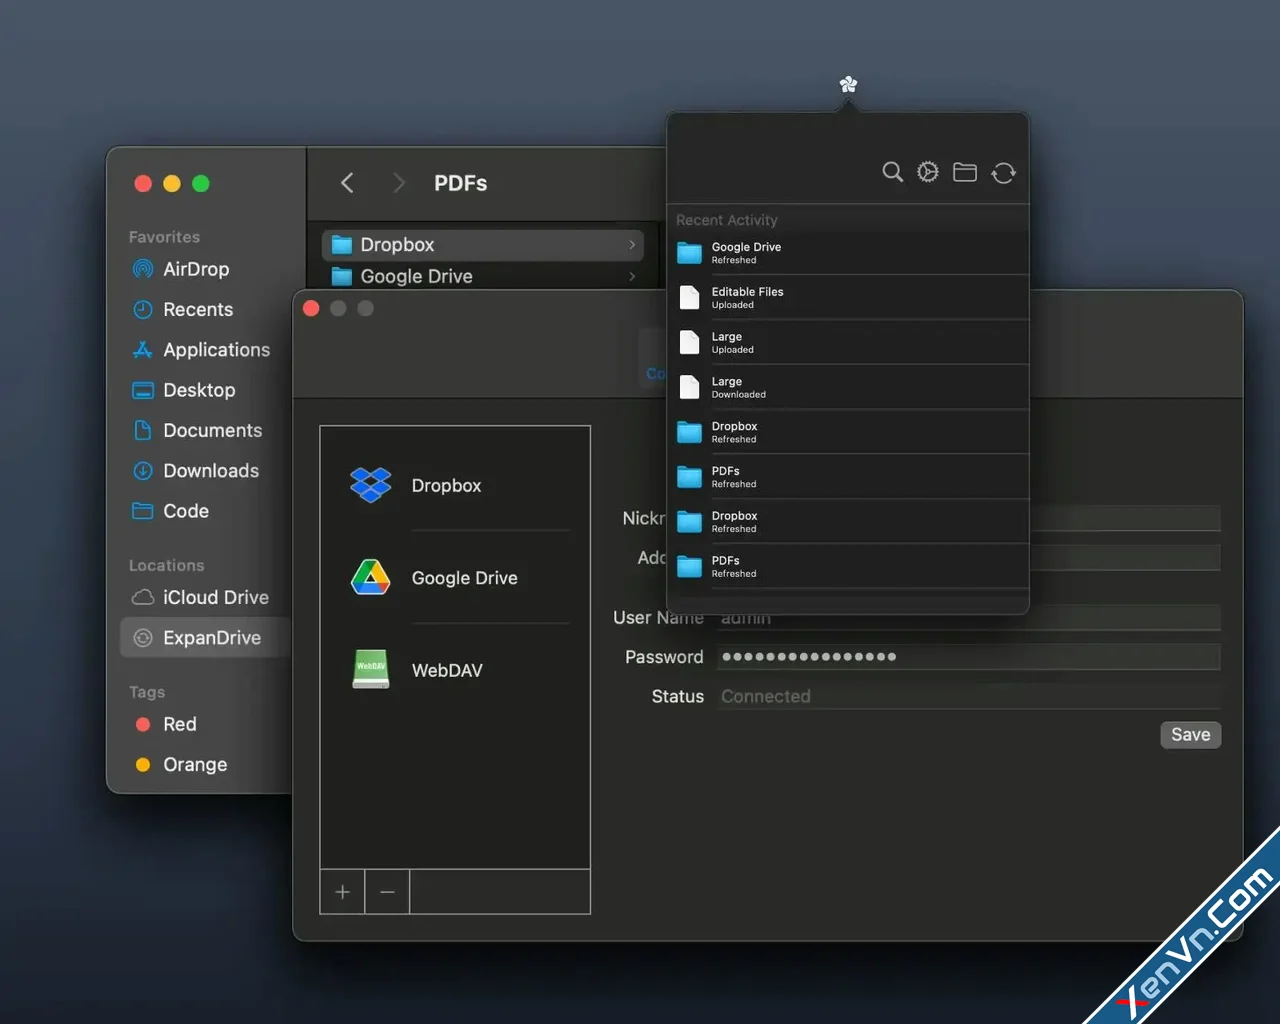Select Desktop in Finder sidebar

click(x=199, y=390)
